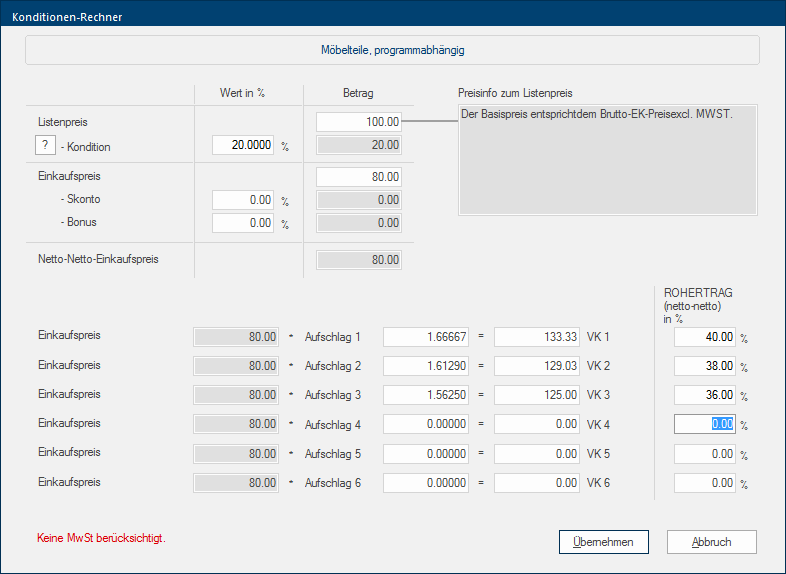
Task: Click the question mark help button beside Kondition
Action: coord(46,146)
